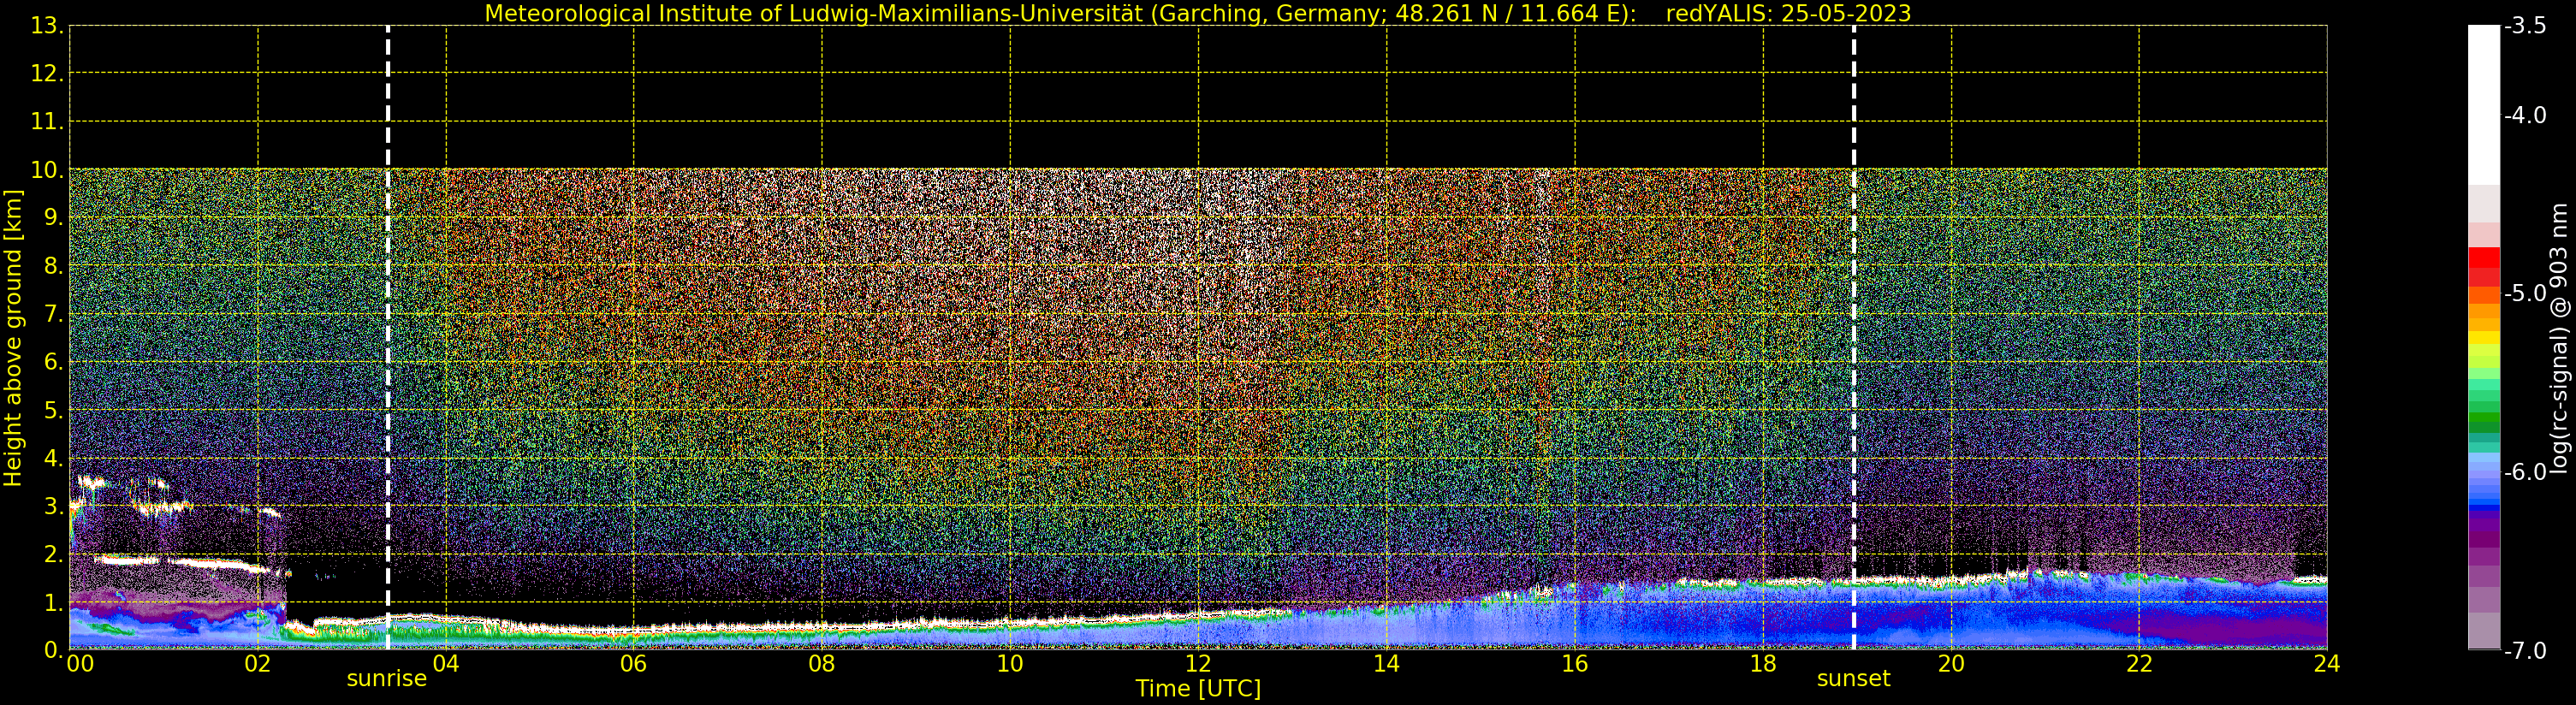The width and height of the screenshot is (2576, 705).
Task: Click the white dashed sunset marker line
Action: pos(1854,338)
